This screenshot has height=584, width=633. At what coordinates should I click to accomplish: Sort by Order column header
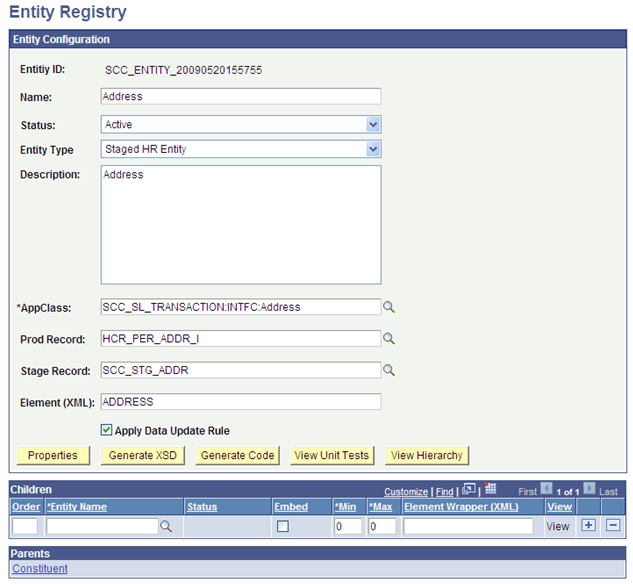pyautogui.click(x=26, y=507)
